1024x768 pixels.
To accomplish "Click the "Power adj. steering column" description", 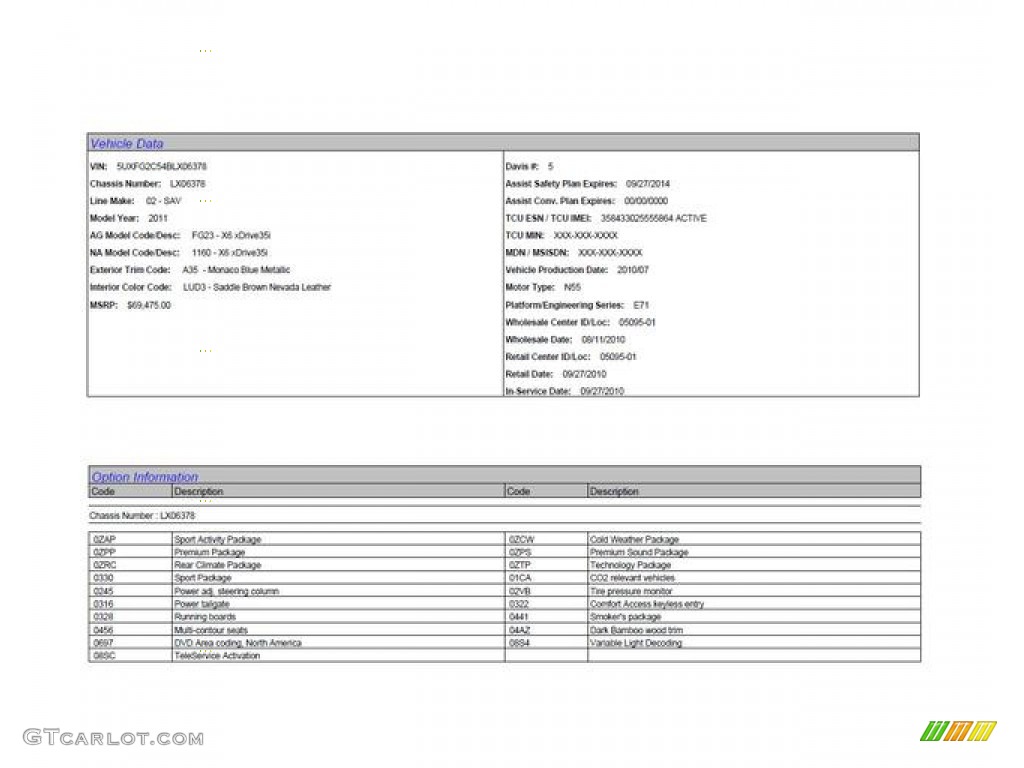I will tap(227, 591).
